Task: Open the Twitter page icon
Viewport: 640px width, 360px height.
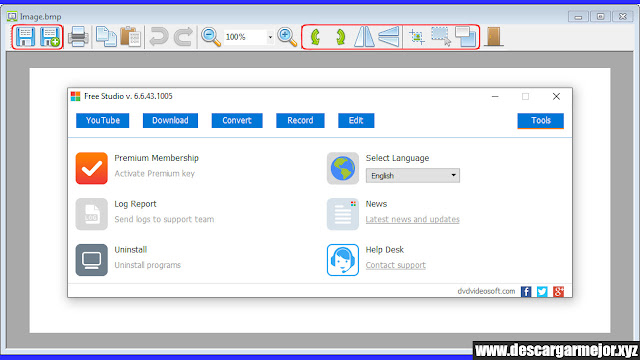Action: coord(542,291)
